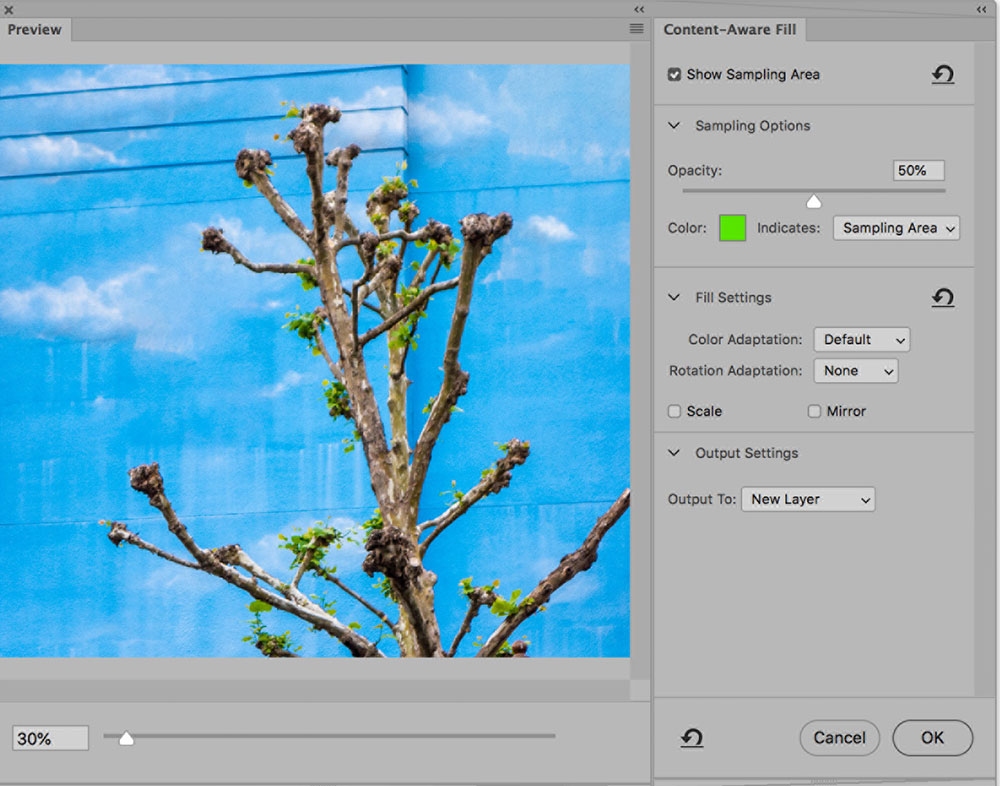Open the Output To dropdown
Image resolution: width=1000 pixels, height=786 pixels.
(x=808, y=500)
